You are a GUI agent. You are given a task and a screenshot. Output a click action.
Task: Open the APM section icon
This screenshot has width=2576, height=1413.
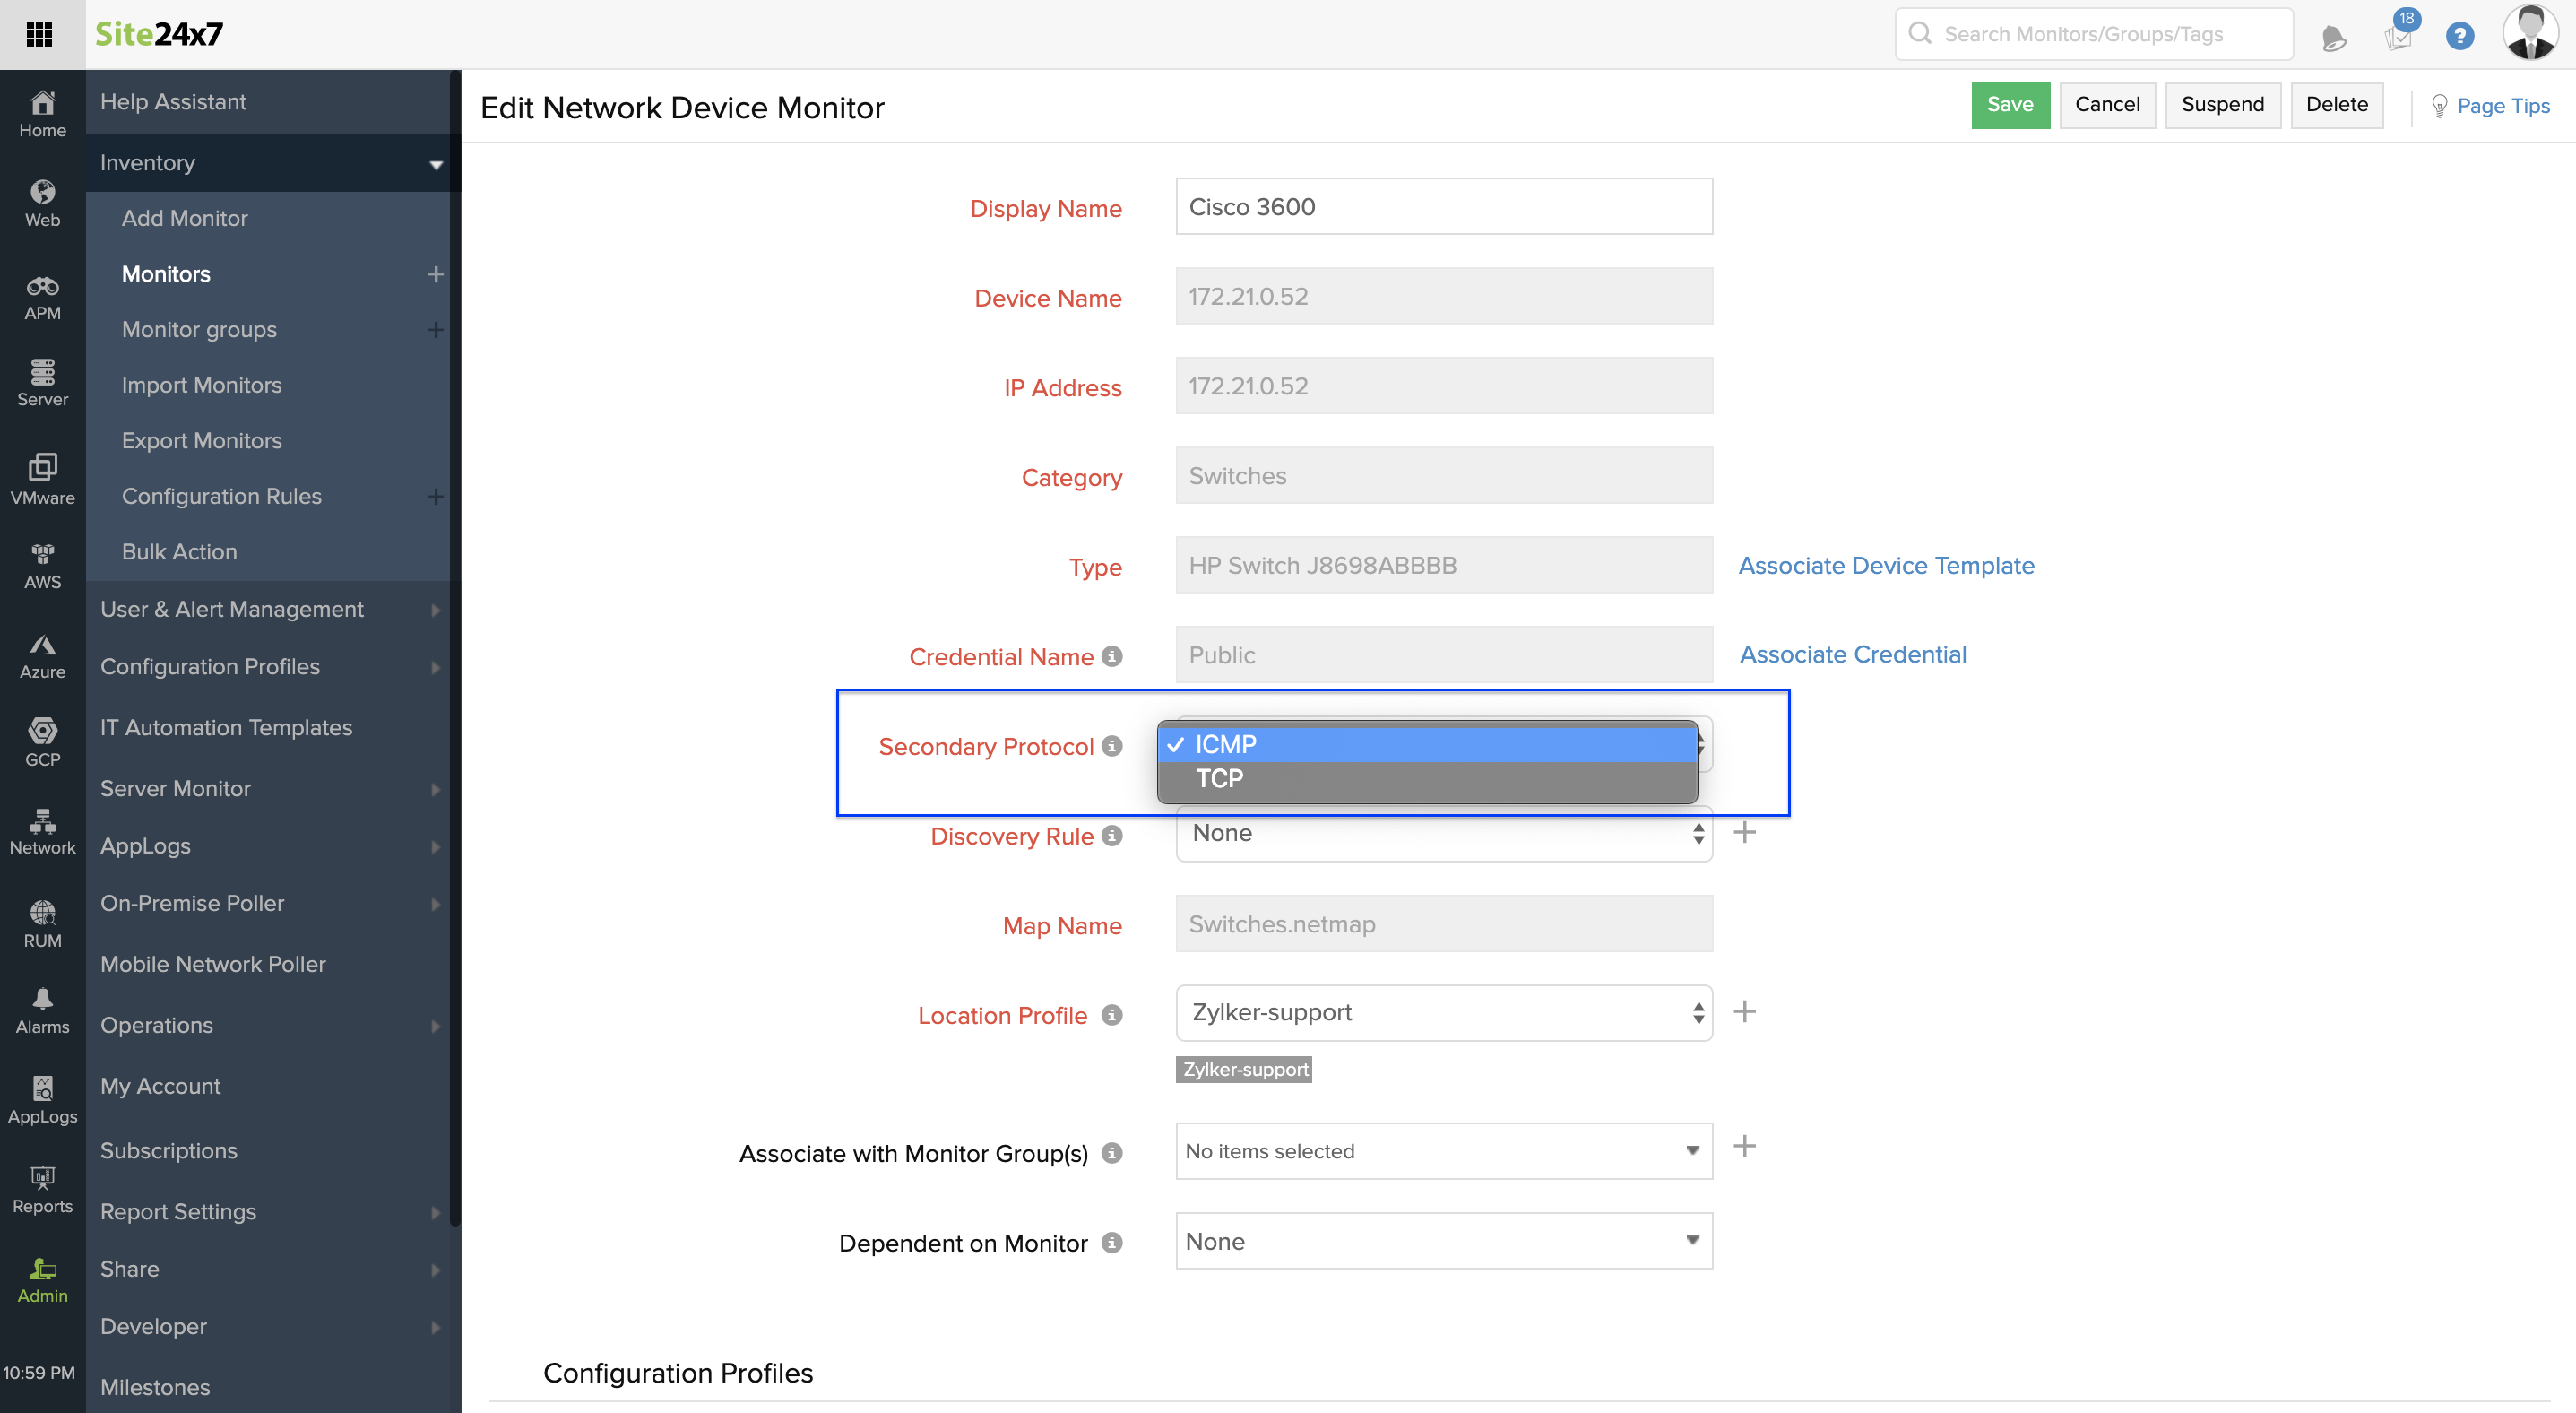42,297
